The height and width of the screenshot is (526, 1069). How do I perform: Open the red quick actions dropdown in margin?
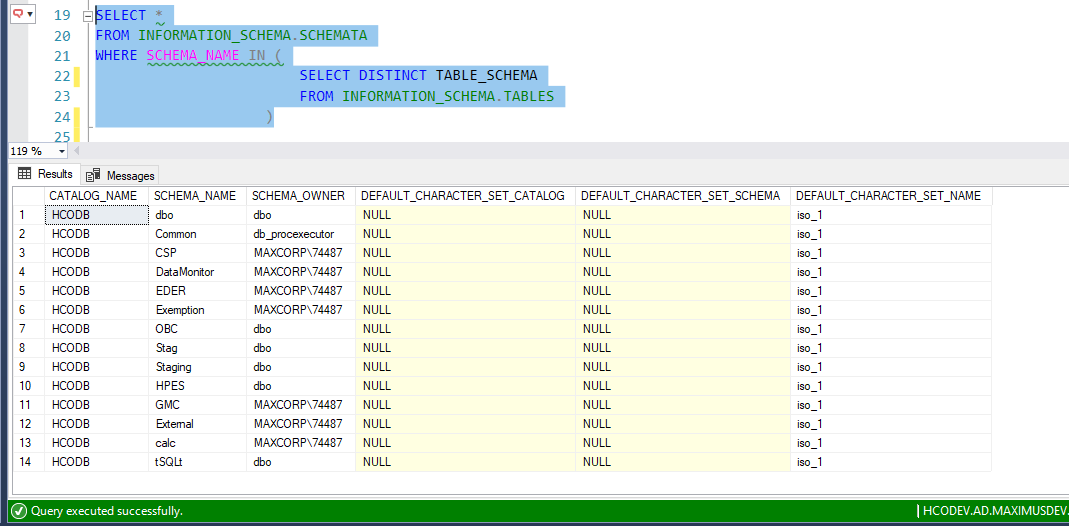pos(22,14)
